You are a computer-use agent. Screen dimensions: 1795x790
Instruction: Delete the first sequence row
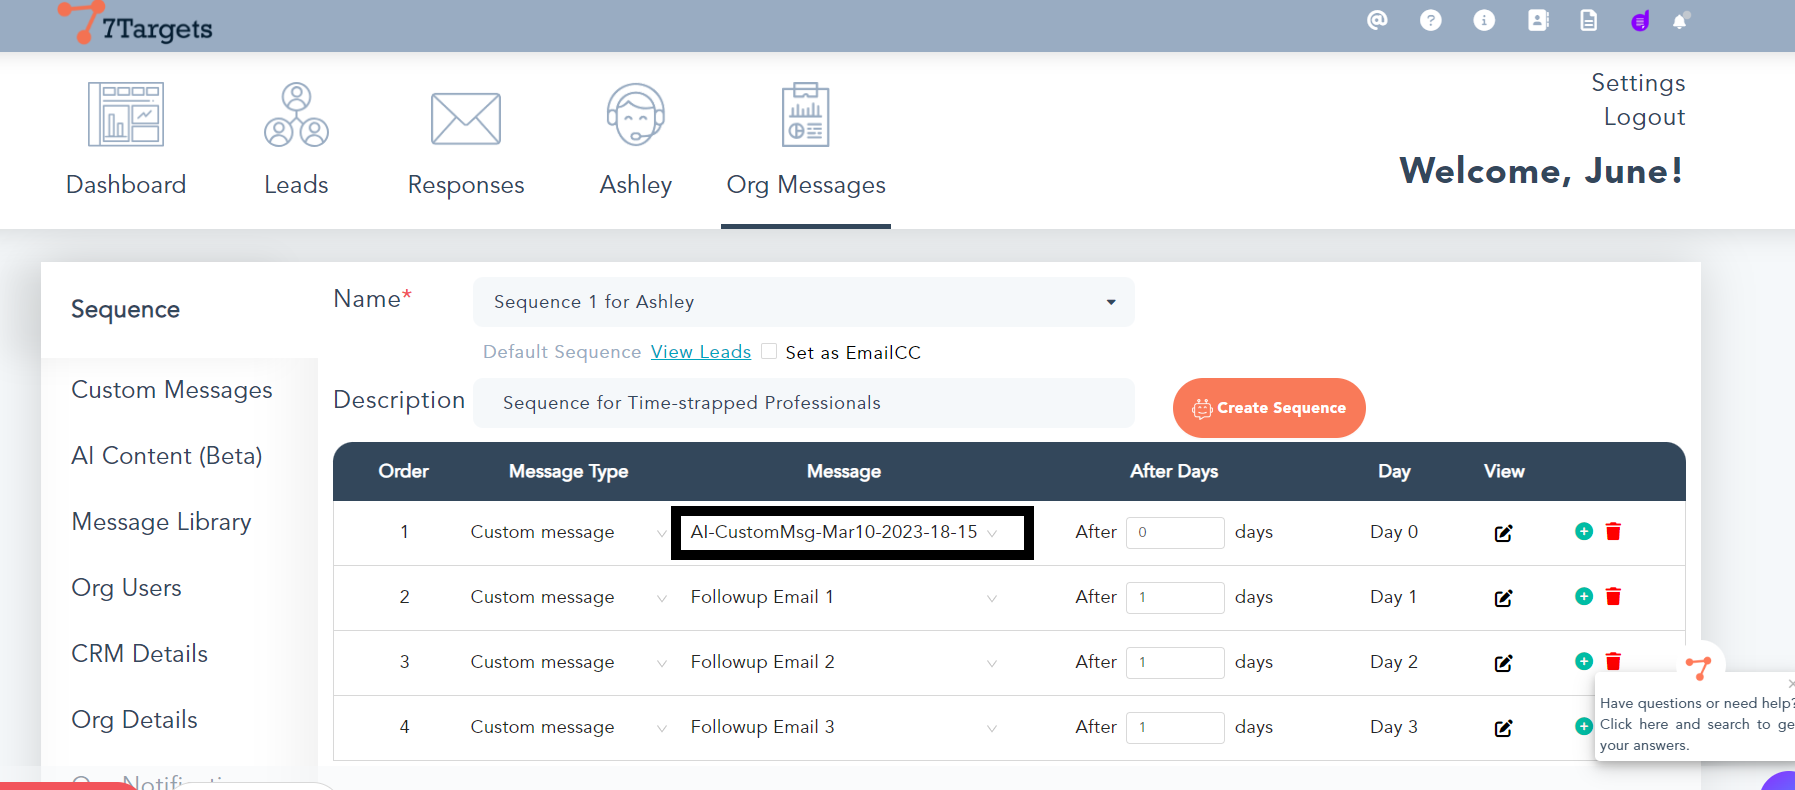(1613, 531)
